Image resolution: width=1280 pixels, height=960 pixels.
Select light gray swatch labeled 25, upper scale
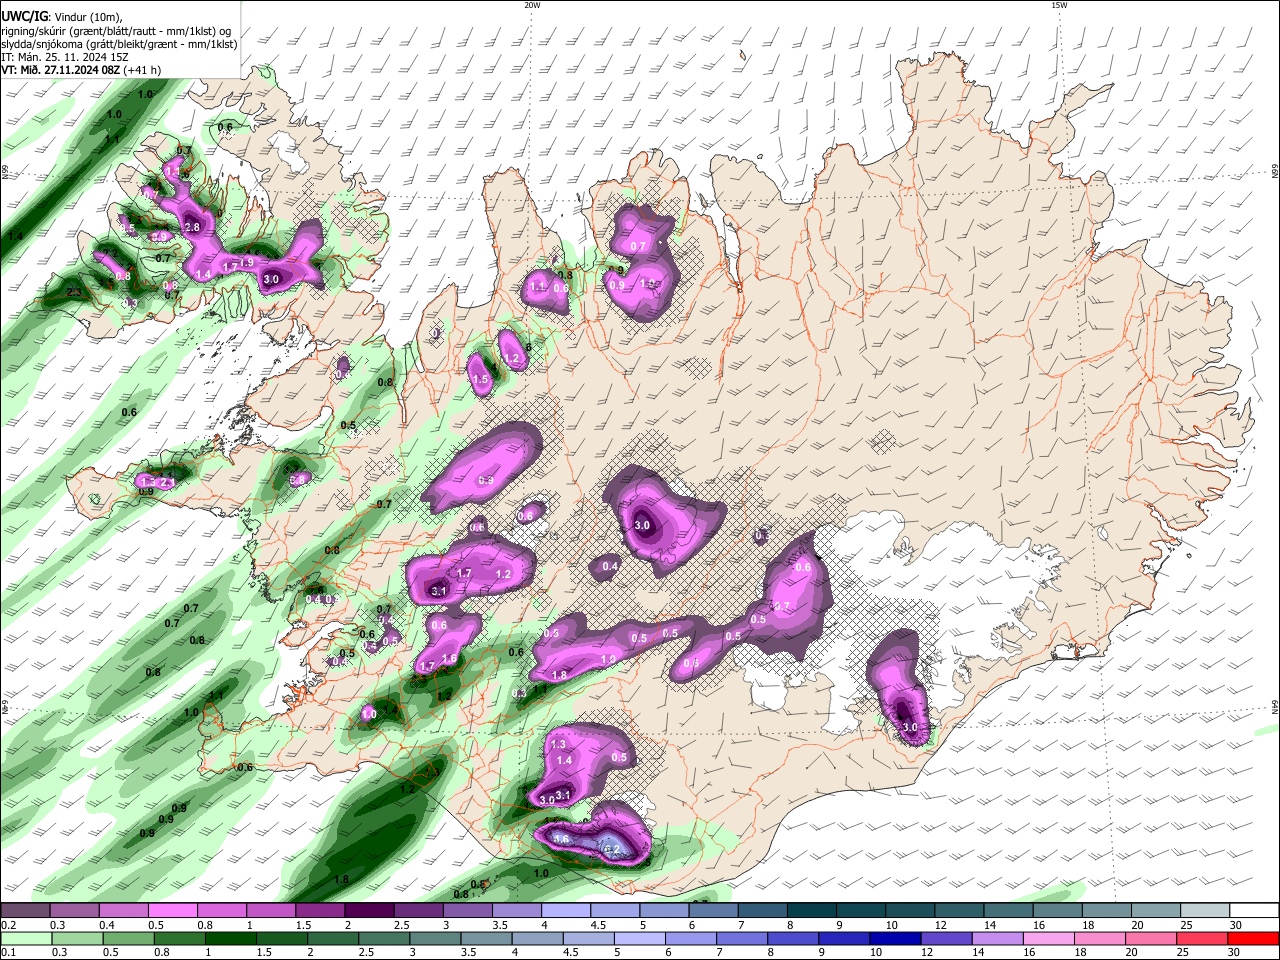(1206, 911)
